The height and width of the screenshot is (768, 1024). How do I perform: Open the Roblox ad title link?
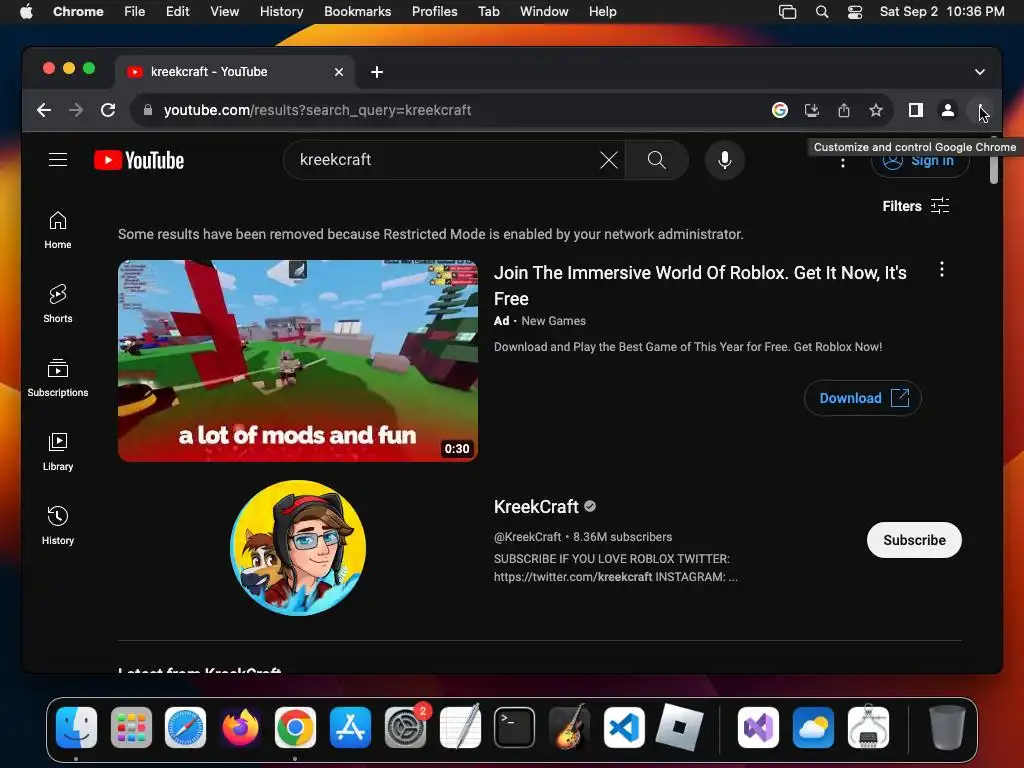click(x=700, y=285)
